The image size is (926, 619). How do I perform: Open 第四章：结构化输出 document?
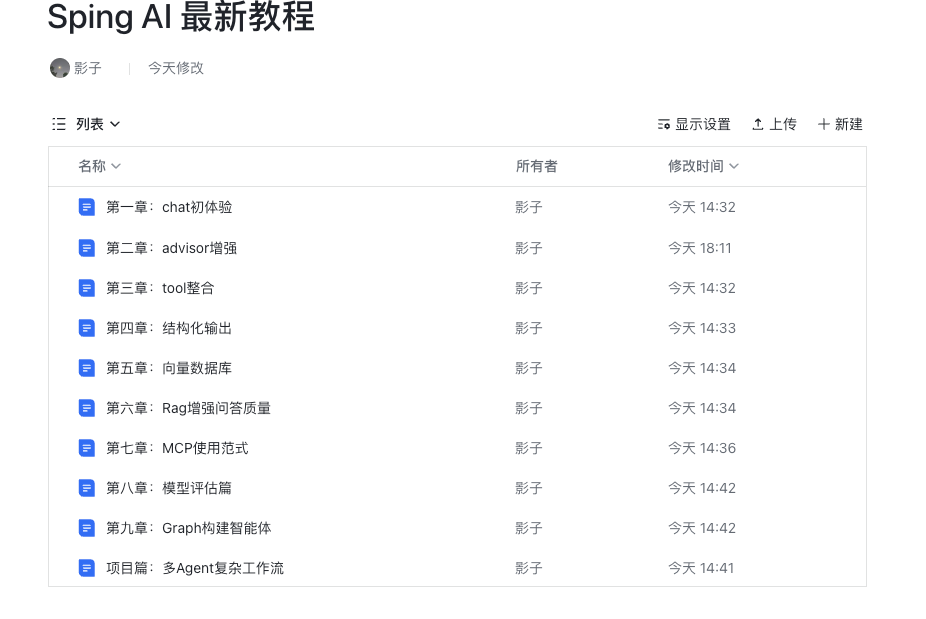(x=169, y=328)
